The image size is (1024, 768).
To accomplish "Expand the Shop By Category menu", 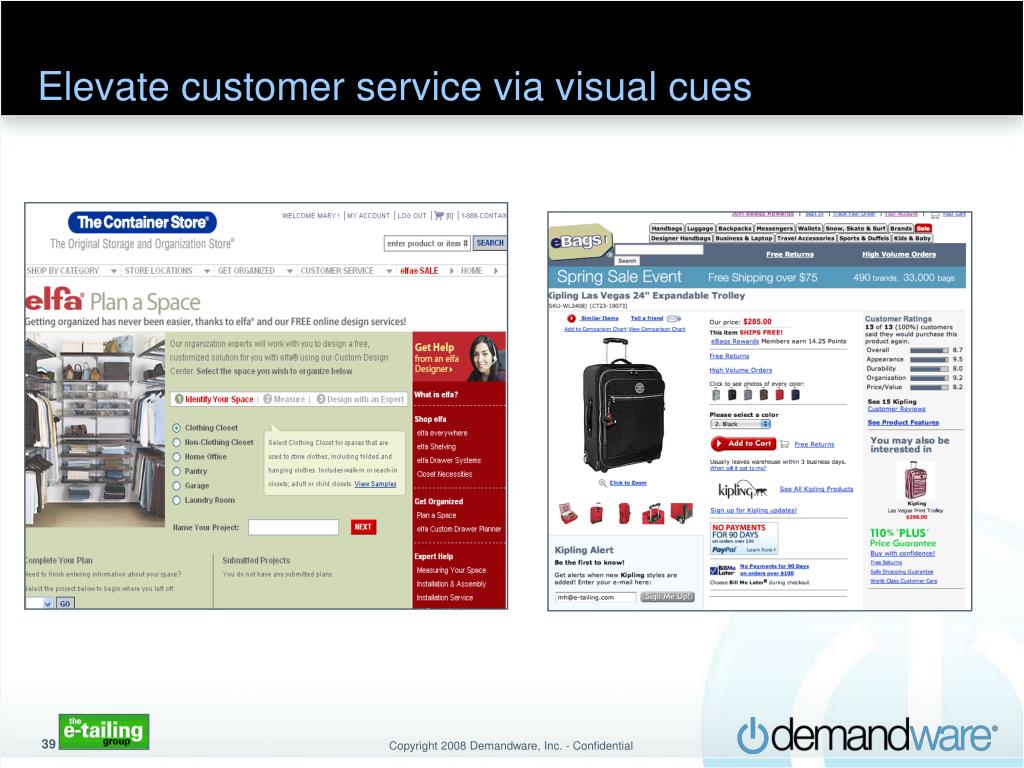I will tap(72, 270).
